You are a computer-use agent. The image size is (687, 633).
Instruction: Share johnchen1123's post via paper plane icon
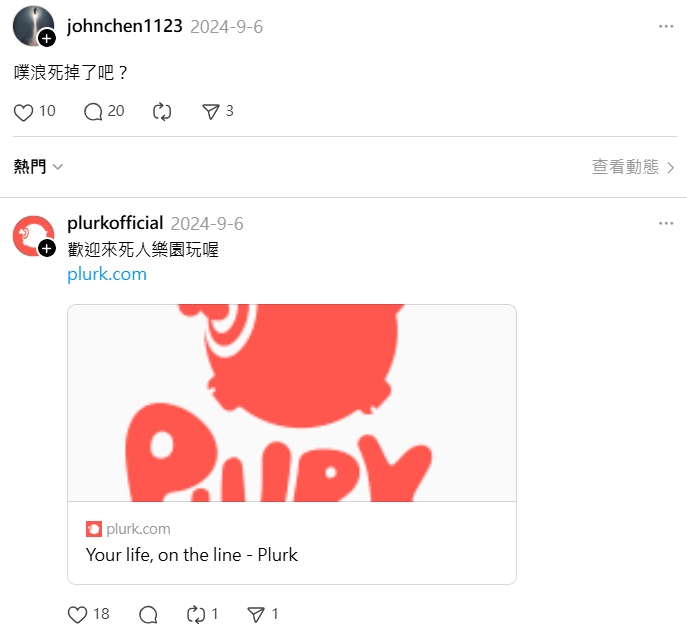click(211, 112)
